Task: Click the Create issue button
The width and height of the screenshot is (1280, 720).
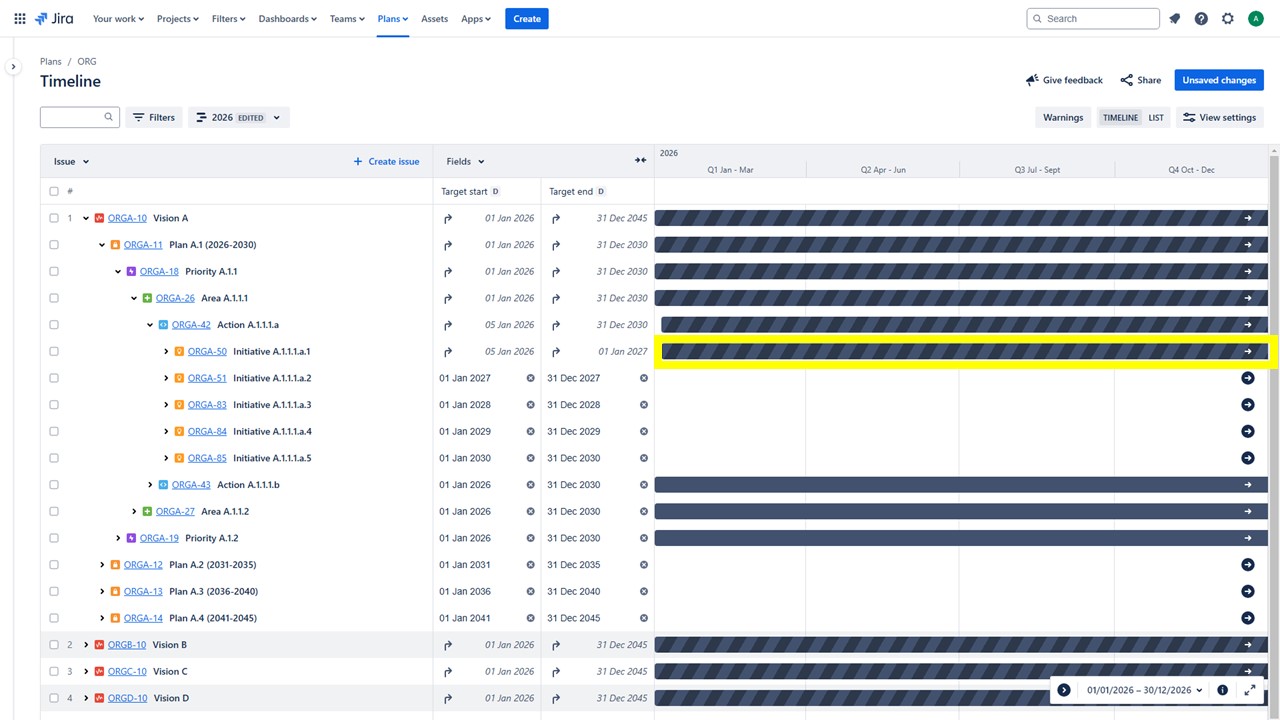Action: (386, 161)
